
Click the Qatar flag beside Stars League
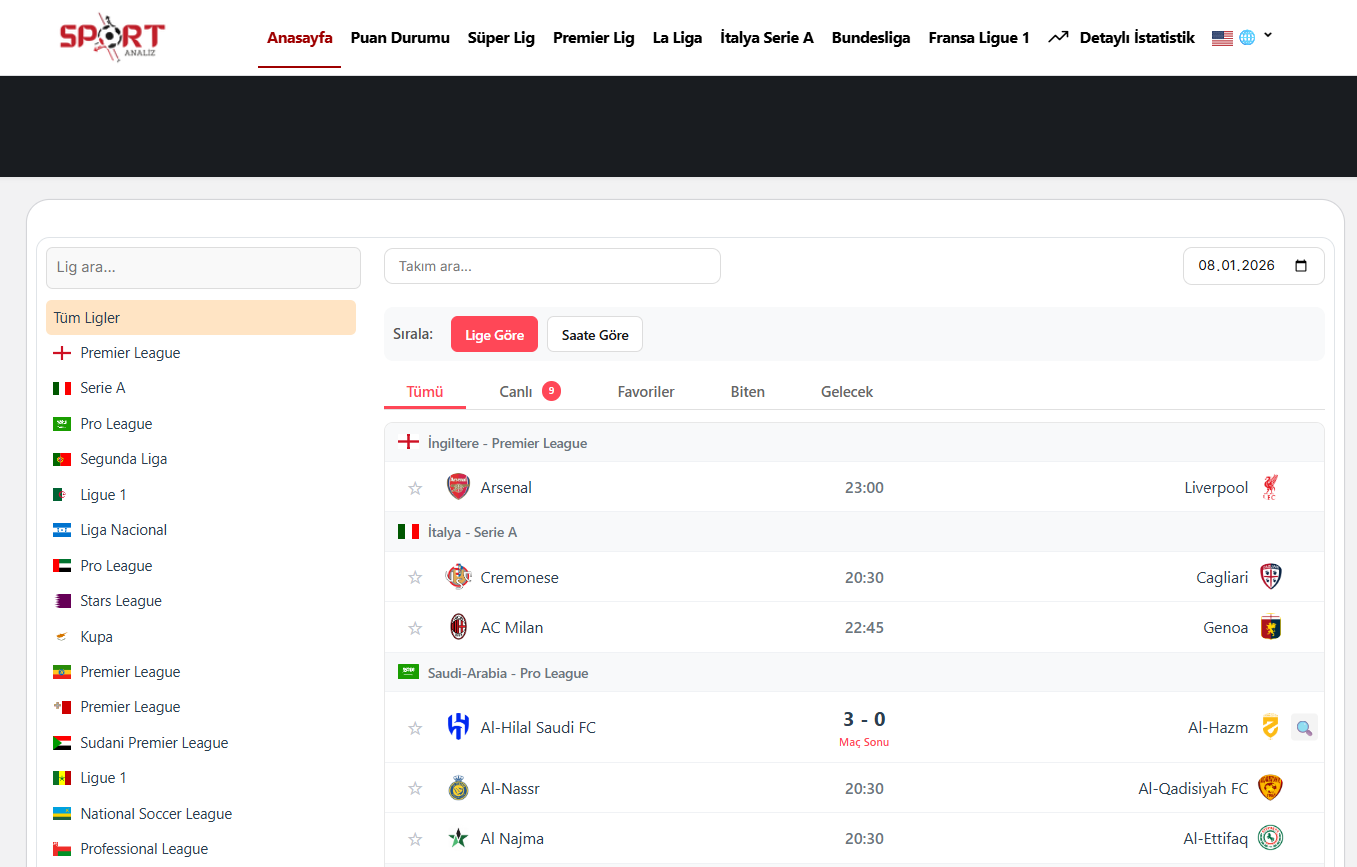point(62,601)
